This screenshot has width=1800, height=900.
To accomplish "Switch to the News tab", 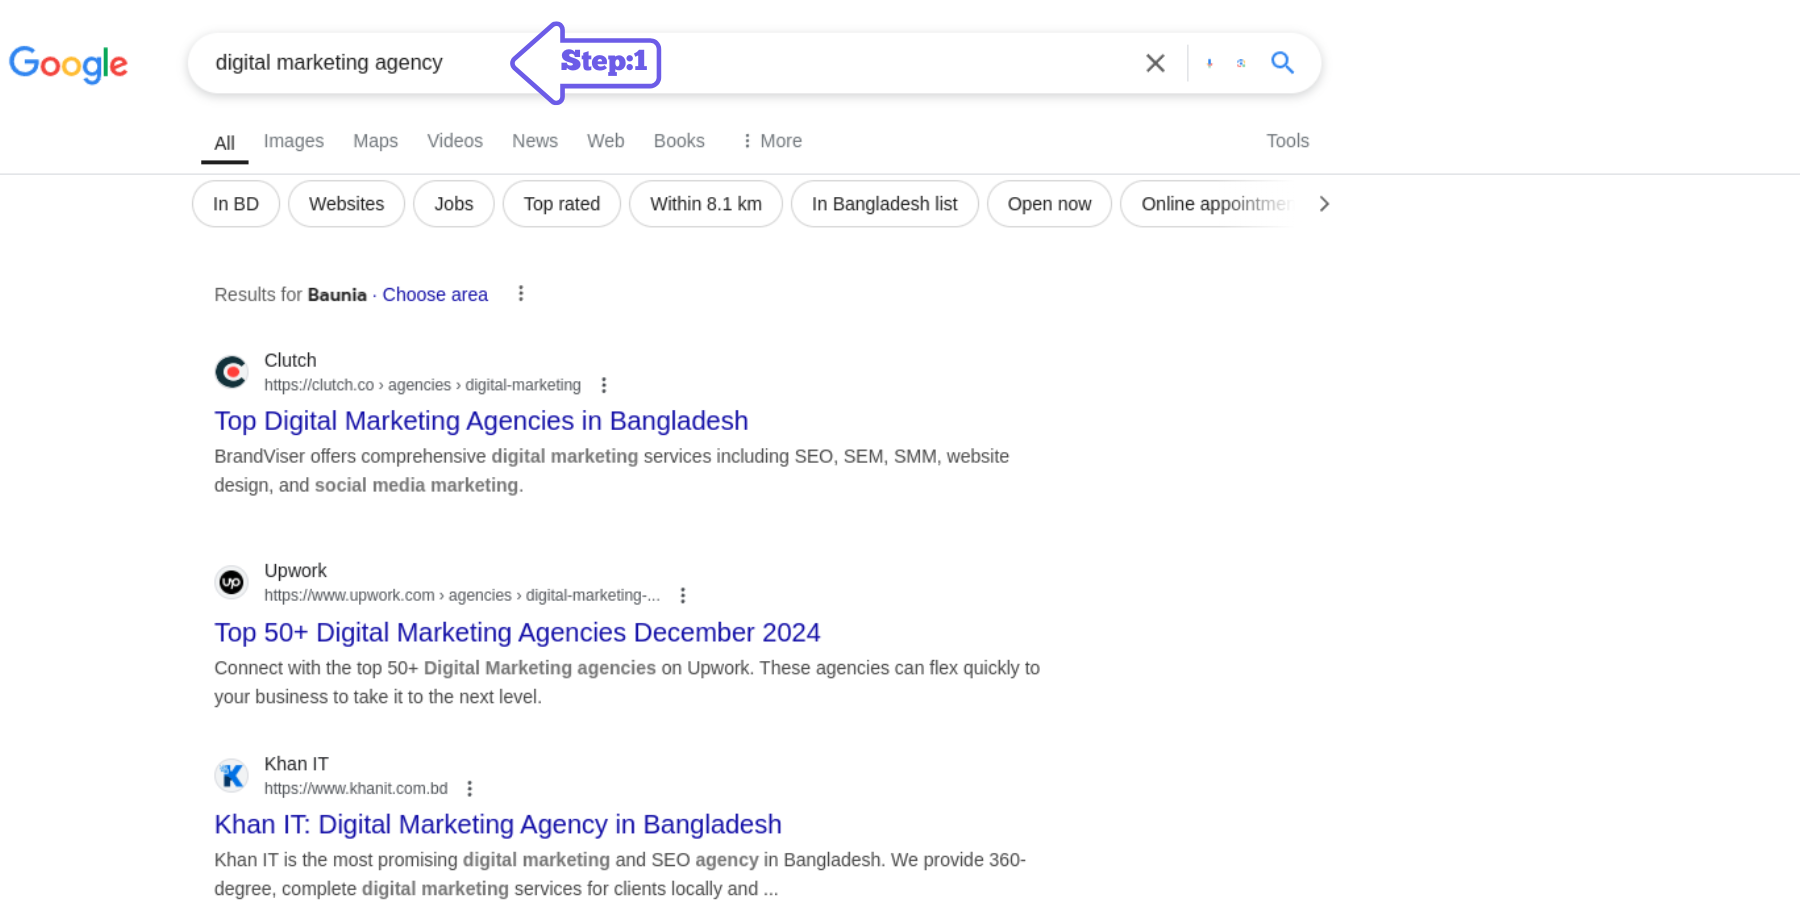I will pos(535,141).
